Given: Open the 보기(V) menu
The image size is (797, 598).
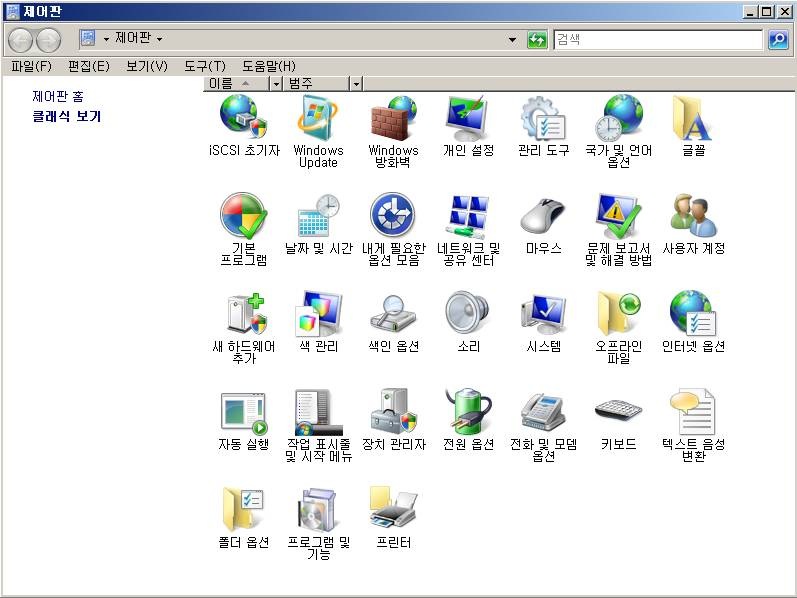Looking at the screenshot, I should tap(147, 66).
